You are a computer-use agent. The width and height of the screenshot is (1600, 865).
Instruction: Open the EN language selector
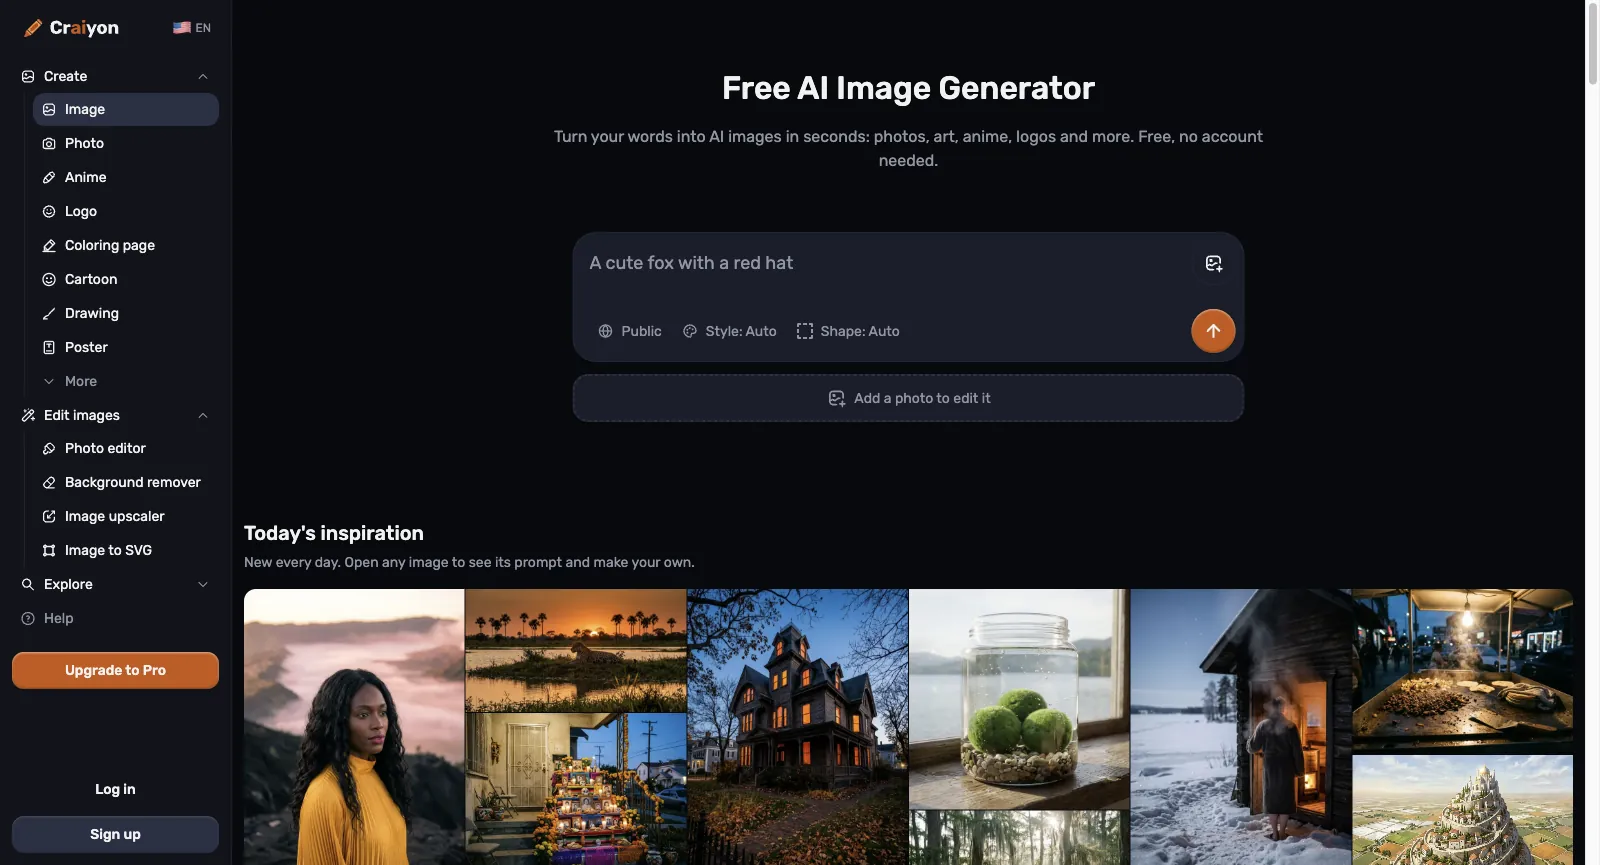pyautogui.click(x=192, y=28)
